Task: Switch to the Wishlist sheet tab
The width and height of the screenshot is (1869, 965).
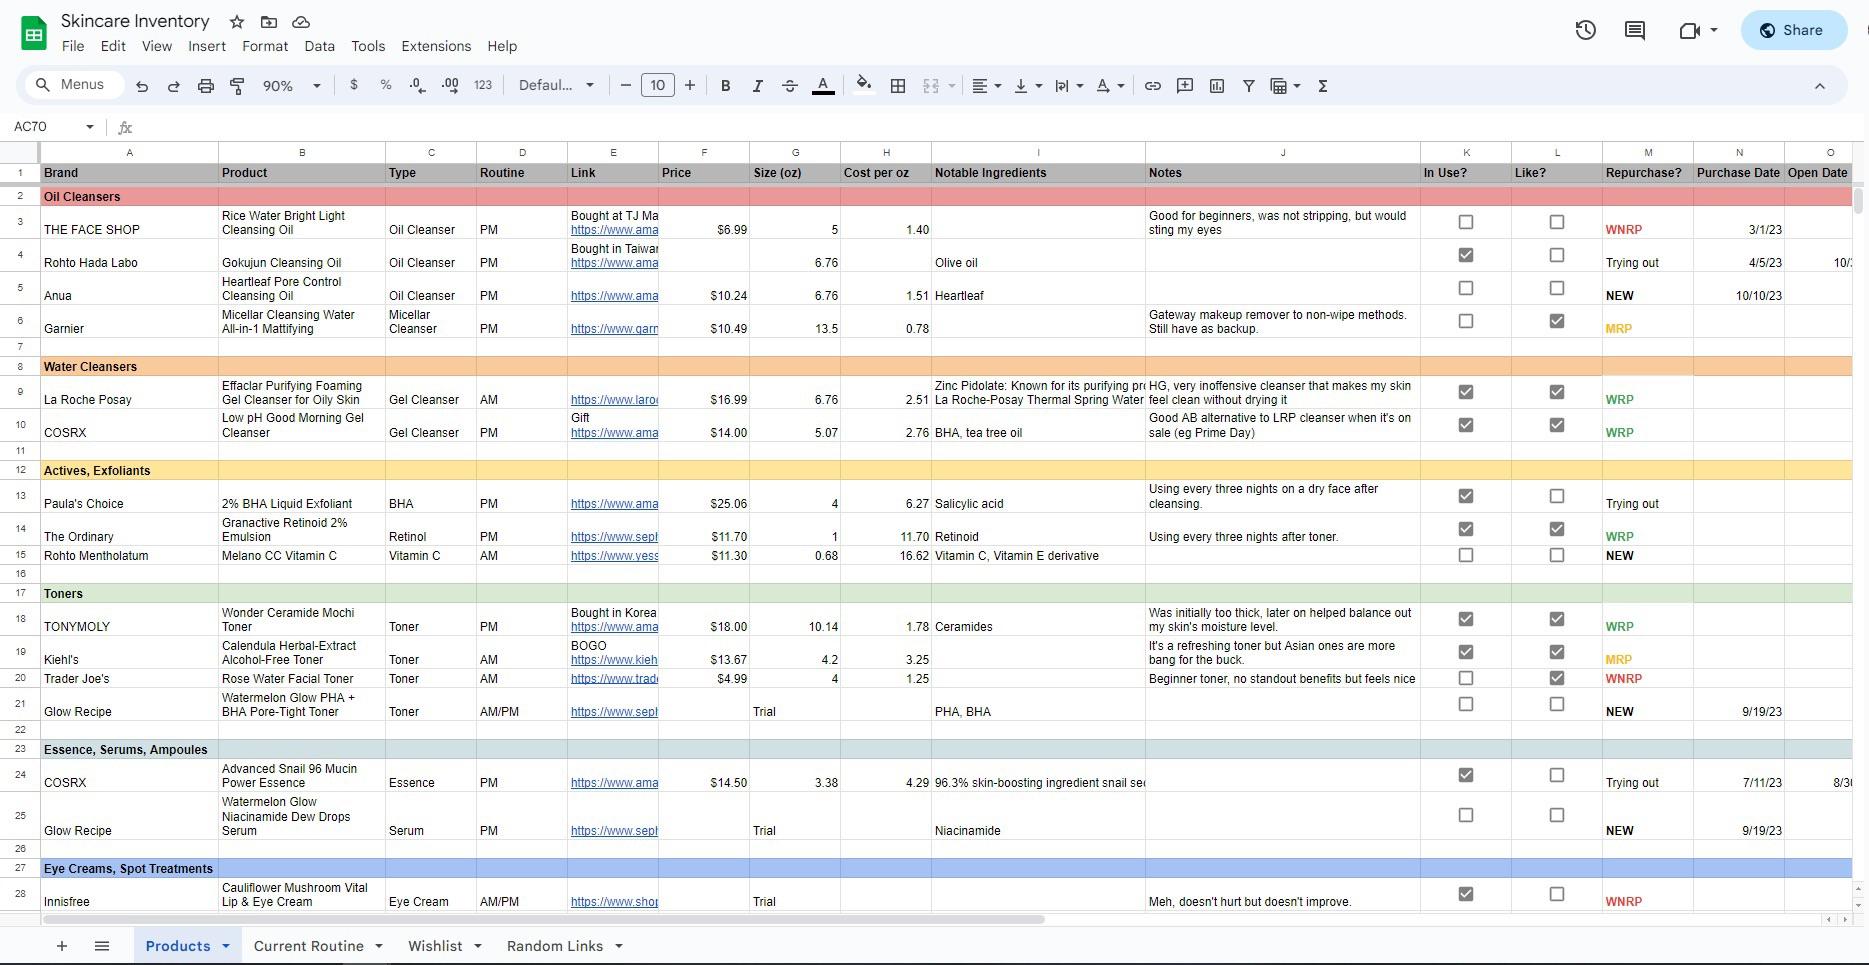Action: point(435,946)
